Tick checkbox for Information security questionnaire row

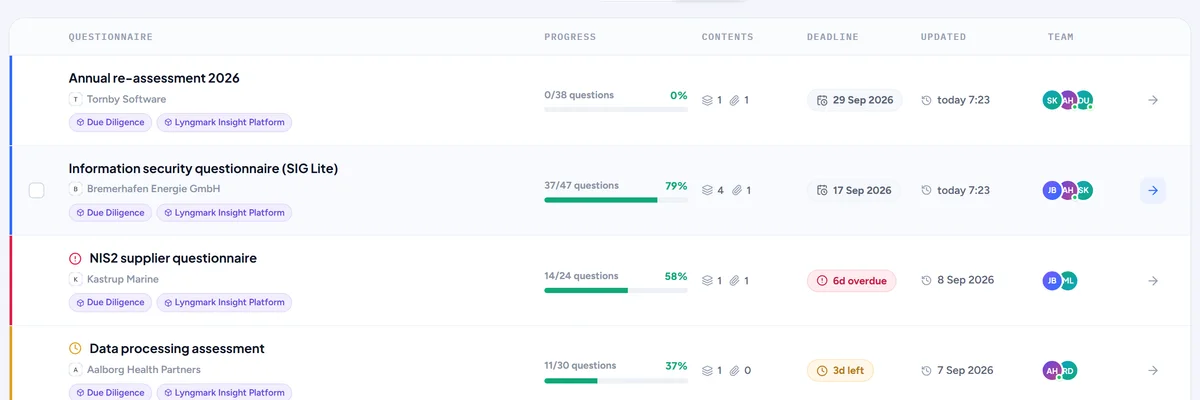36,190
